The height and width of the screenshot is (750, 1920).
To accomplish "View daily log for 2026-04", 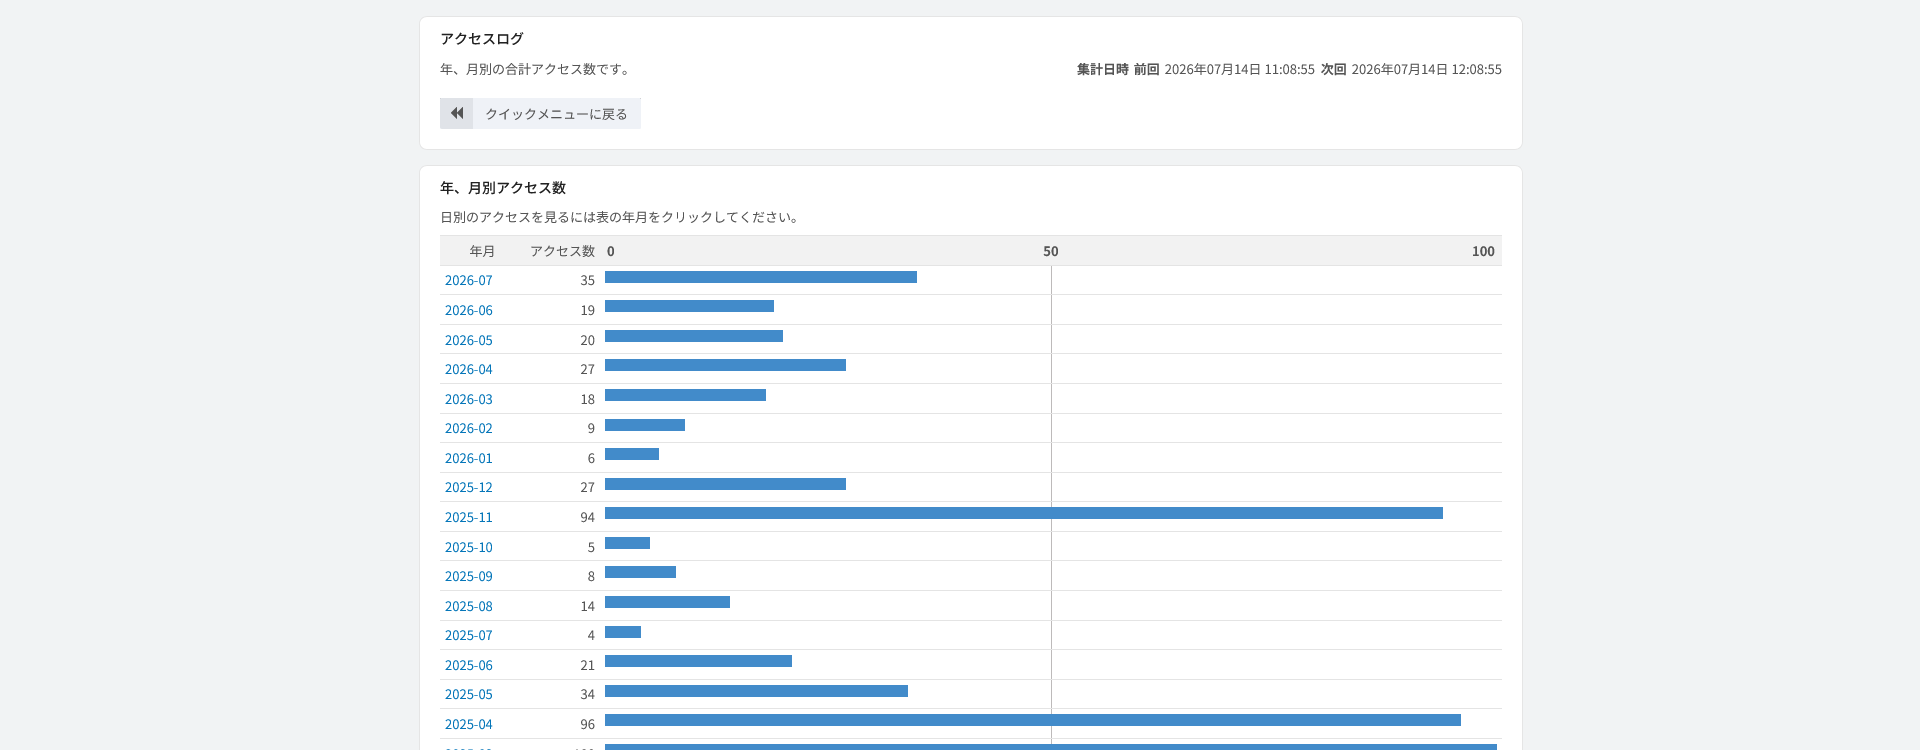I will click(x=469, y=370).
